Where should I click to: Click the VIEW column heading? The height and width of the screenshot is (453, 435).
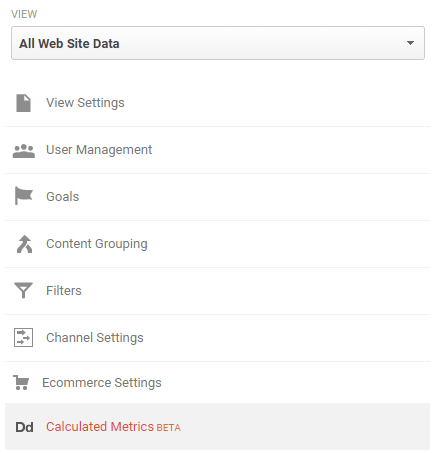(x=24, y=14)
